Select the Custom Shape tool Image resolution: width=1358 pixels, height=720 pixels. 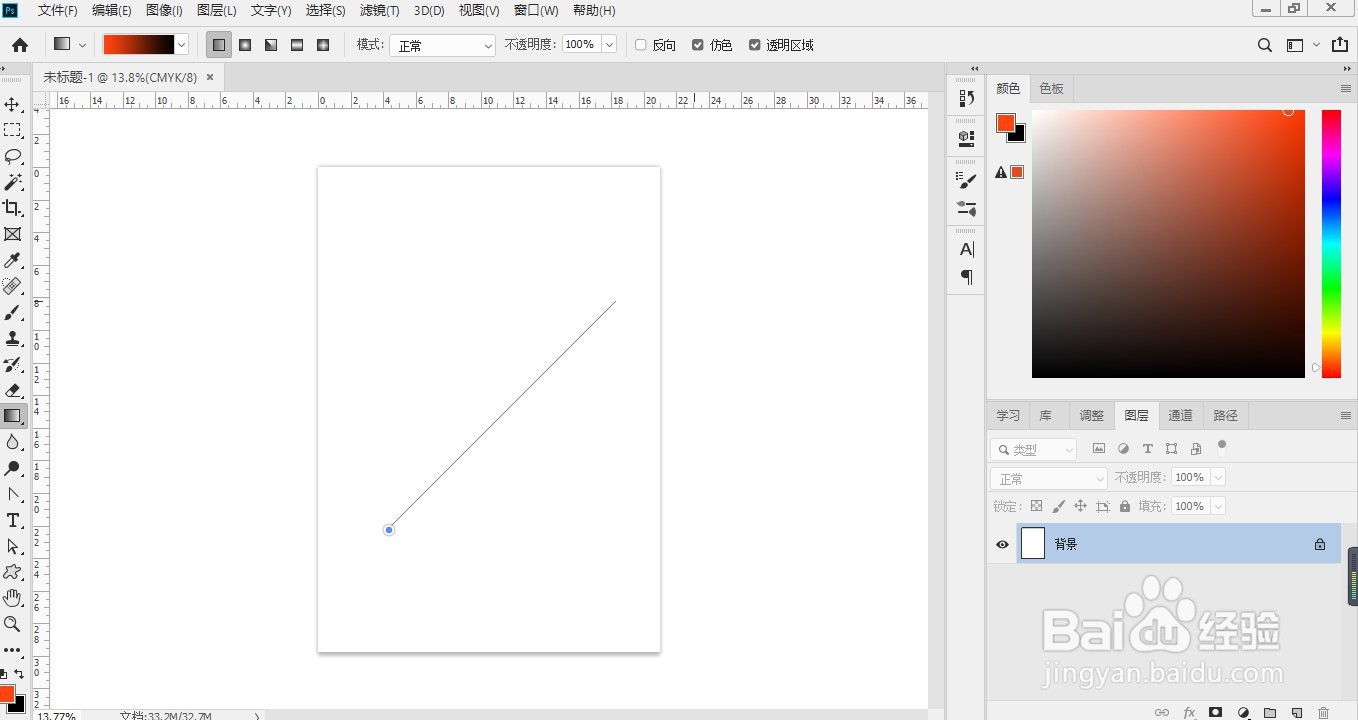click(x=13, y=572)
